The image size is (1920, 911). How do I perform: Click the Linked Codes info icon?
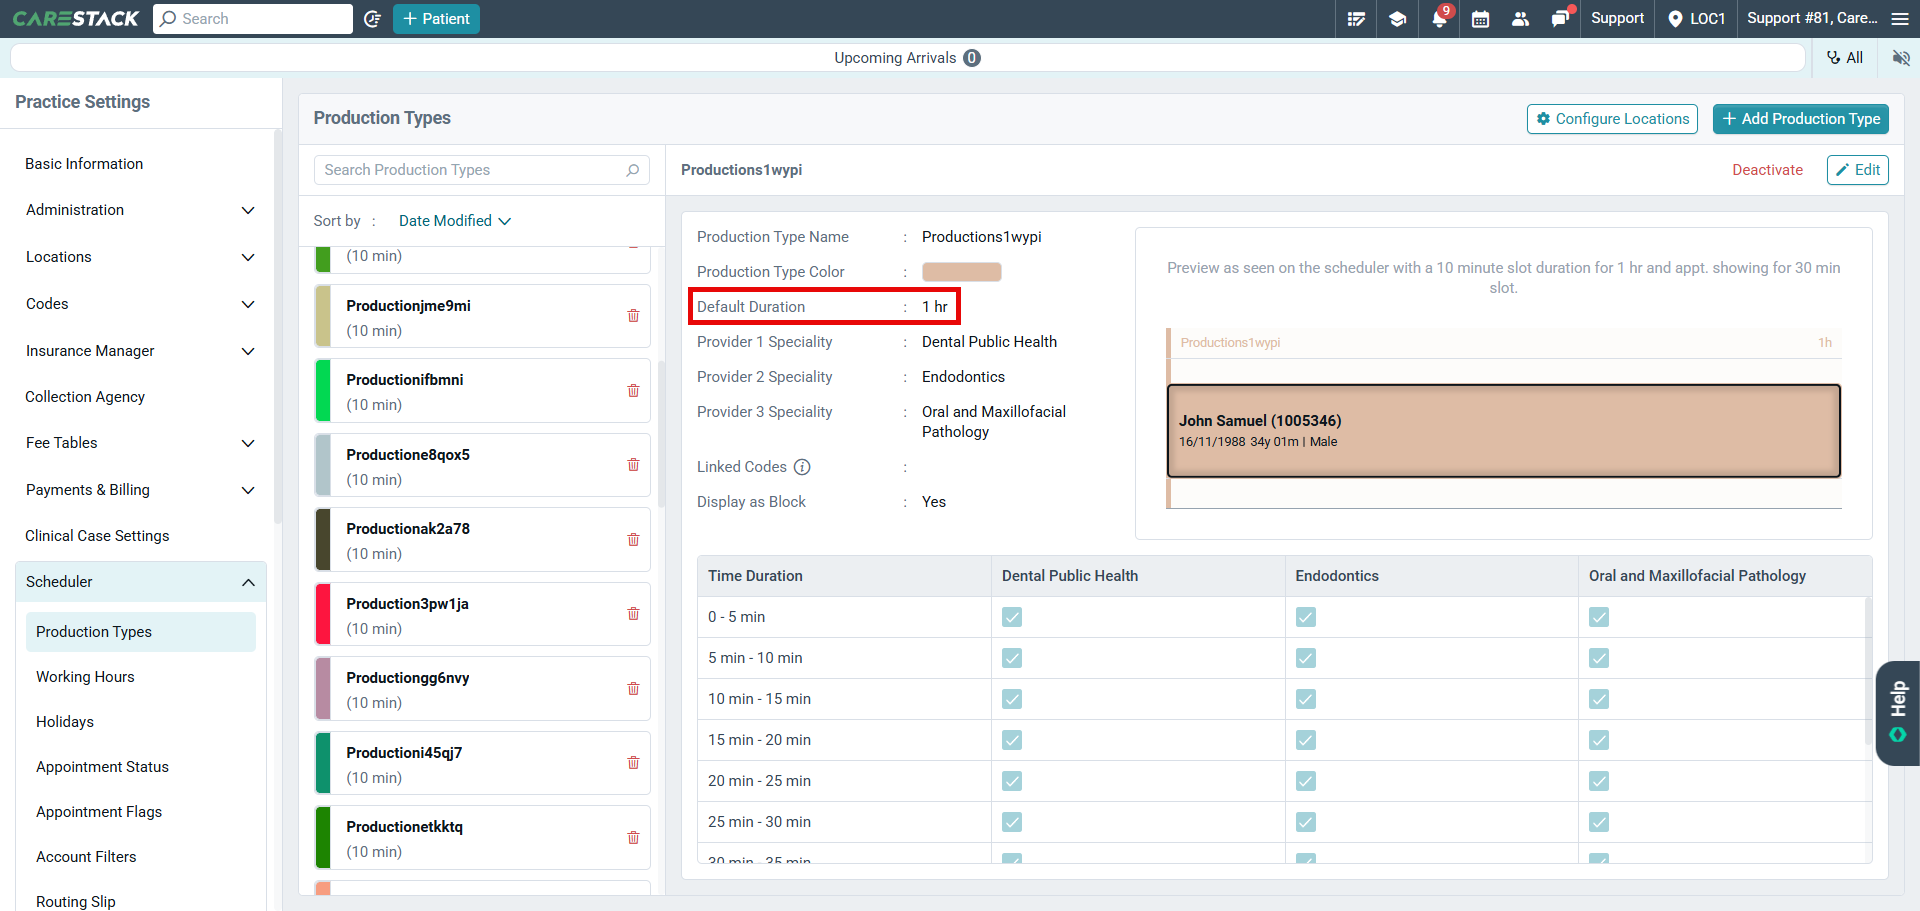[x=802, y=467]
